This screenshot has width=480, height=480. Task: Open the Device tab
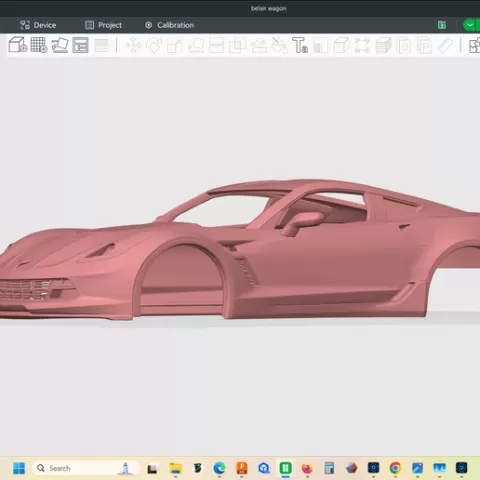pyautogui.click(x=38, y=25)
